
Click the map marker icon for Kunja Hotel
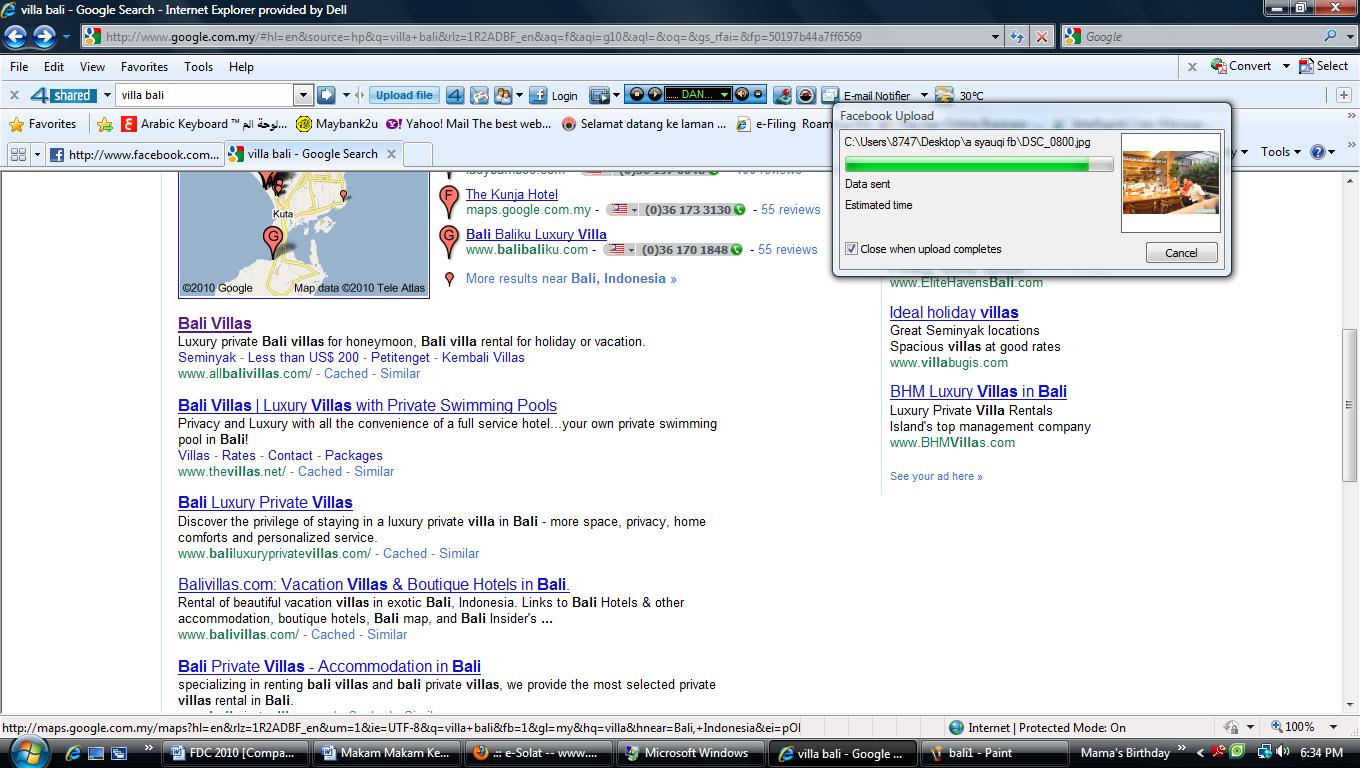point(450,201)
